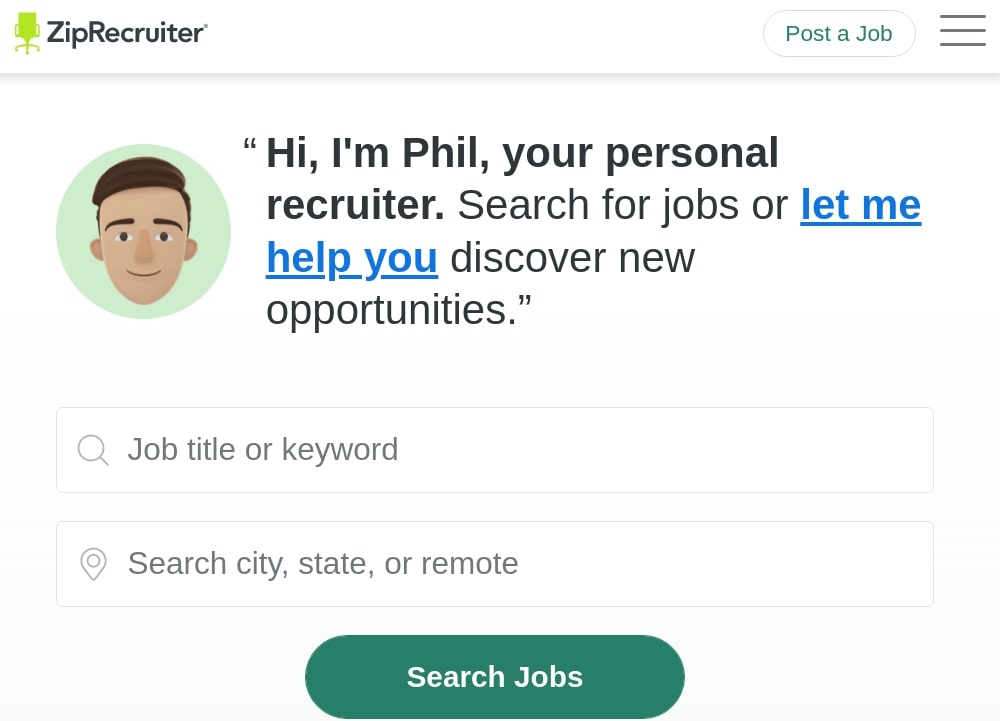The width and height of the screenshot is (1000, 721).
Task: Click the "your personal" heading text
Action: pyautogui.click(x=640, y=154)
